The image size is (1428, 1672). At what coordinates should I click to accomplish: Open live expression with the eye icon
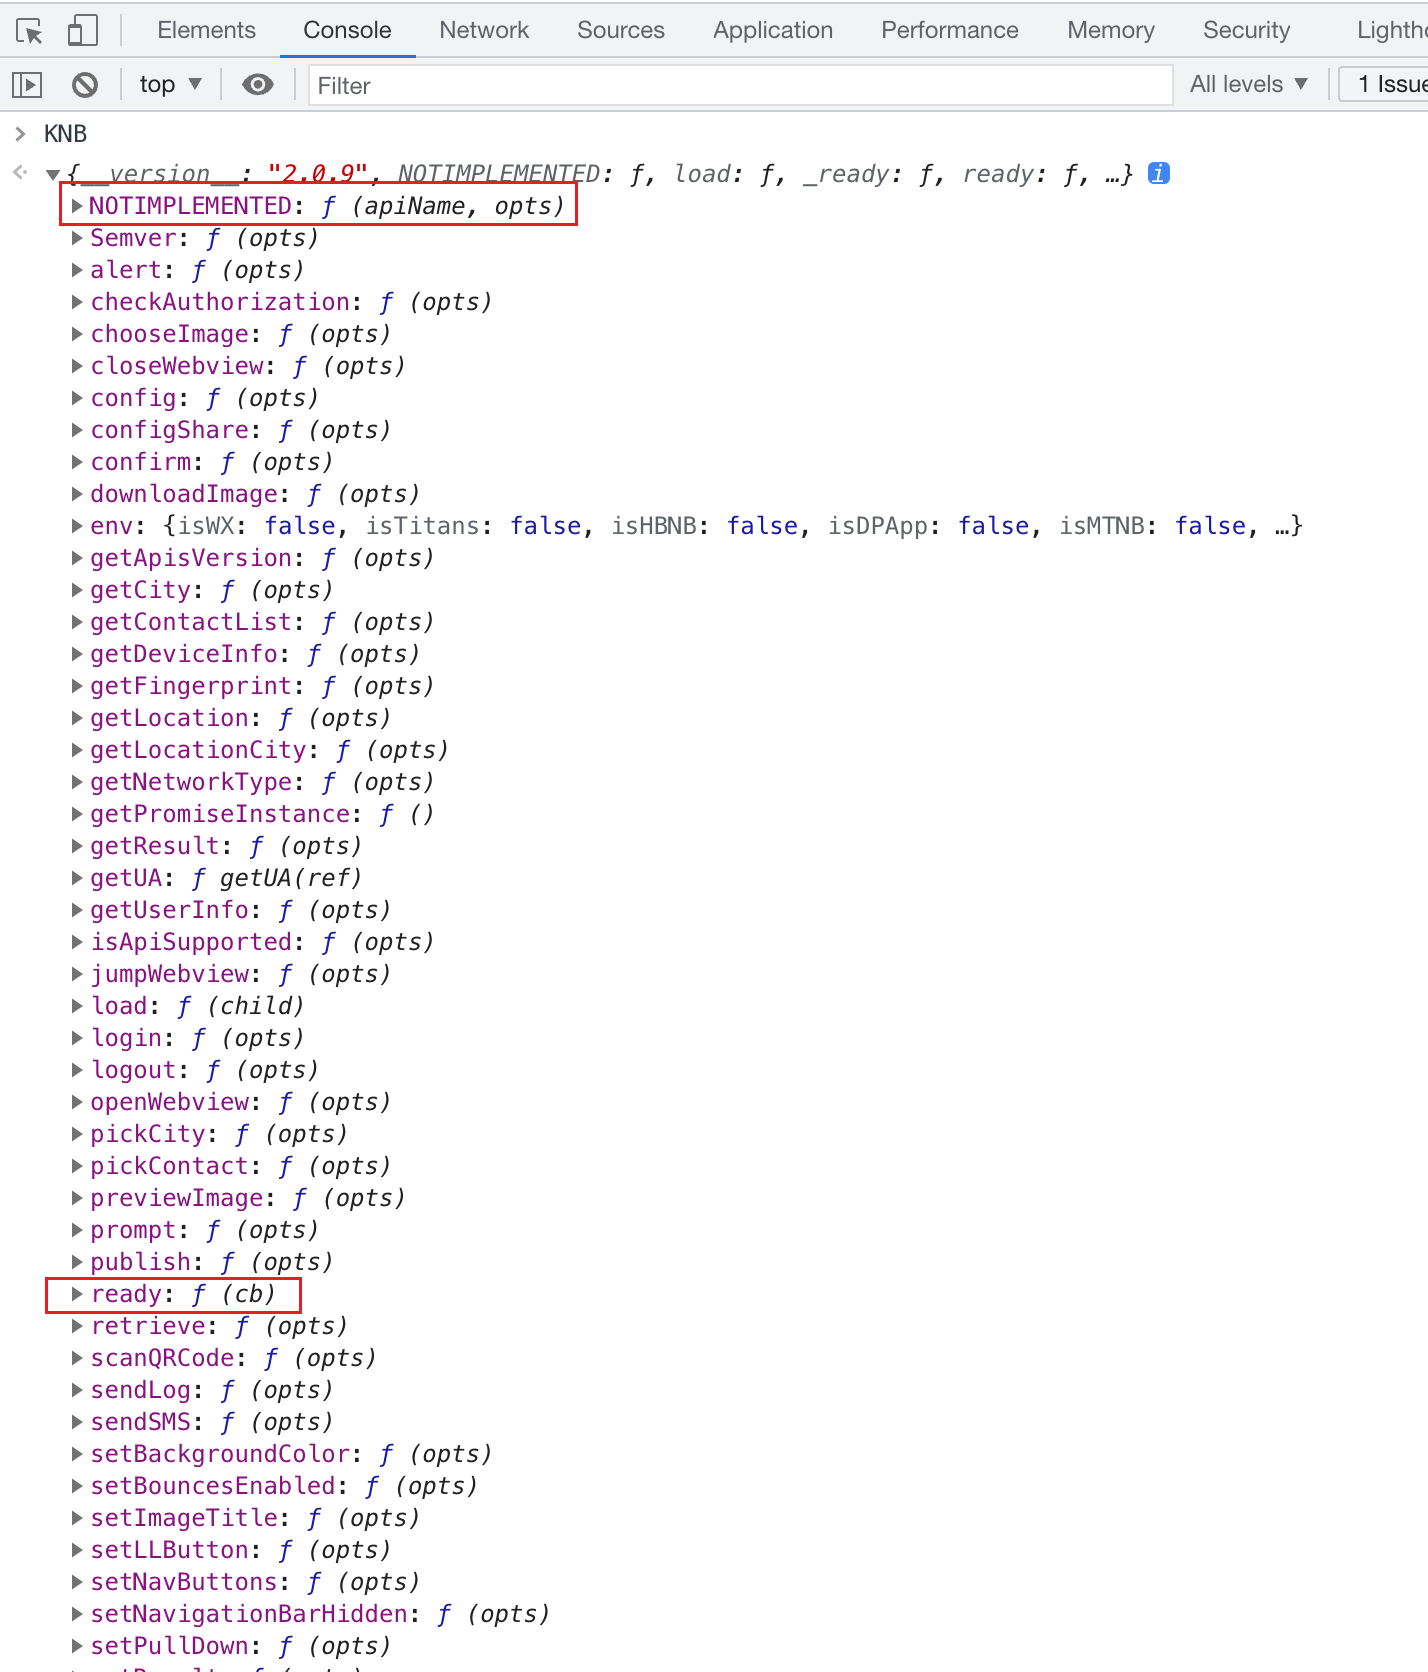tap(258, 85)
